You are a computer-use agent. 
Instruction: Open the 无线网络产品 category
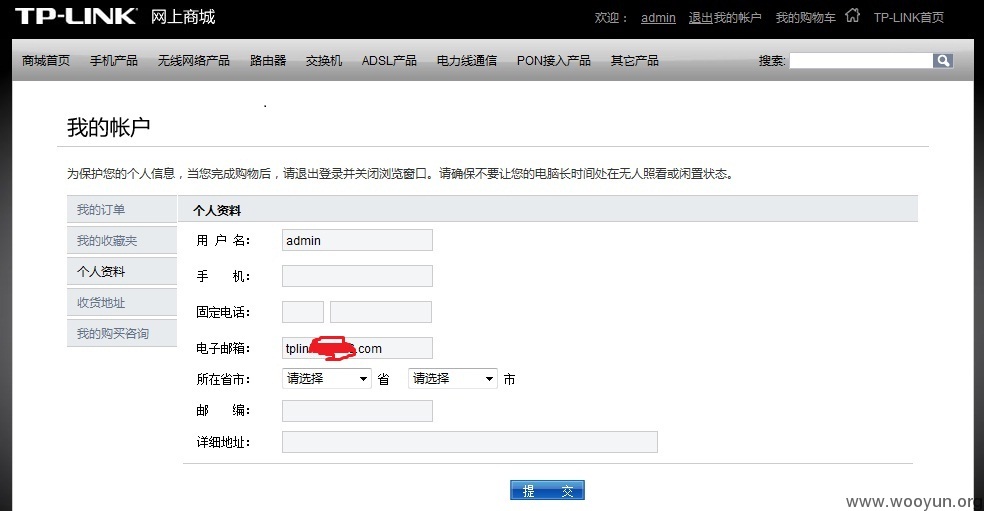click(x=194, y=60)
